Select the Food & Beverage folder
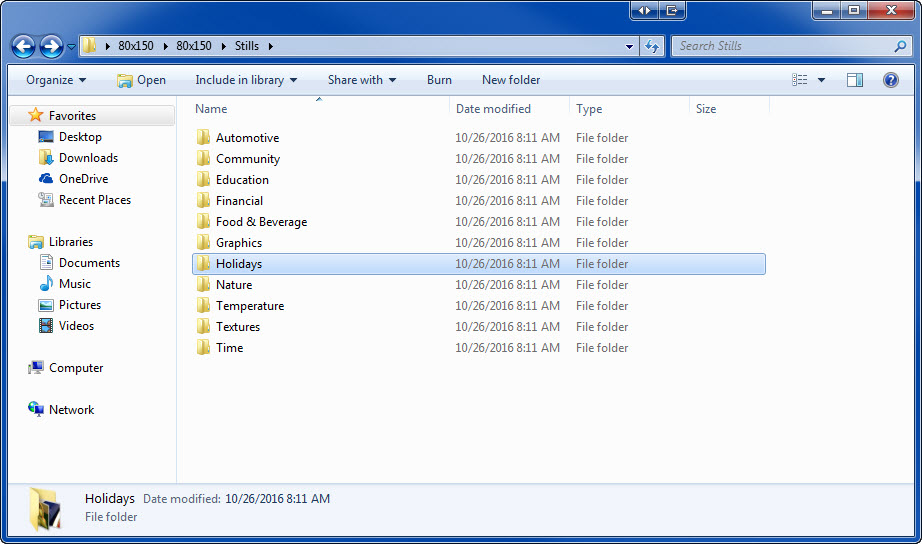The height and width of the screenshot is (544, 922). [x=262, y=222]
